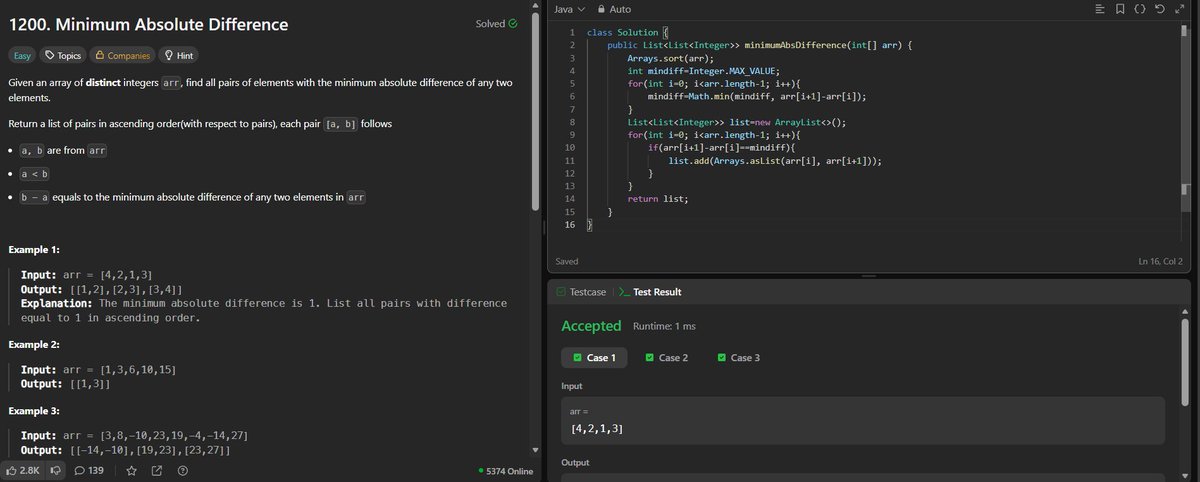Click the Easy difficulty tag
This screenshot has width=1200, height=482.
click(x=23, y=56)
